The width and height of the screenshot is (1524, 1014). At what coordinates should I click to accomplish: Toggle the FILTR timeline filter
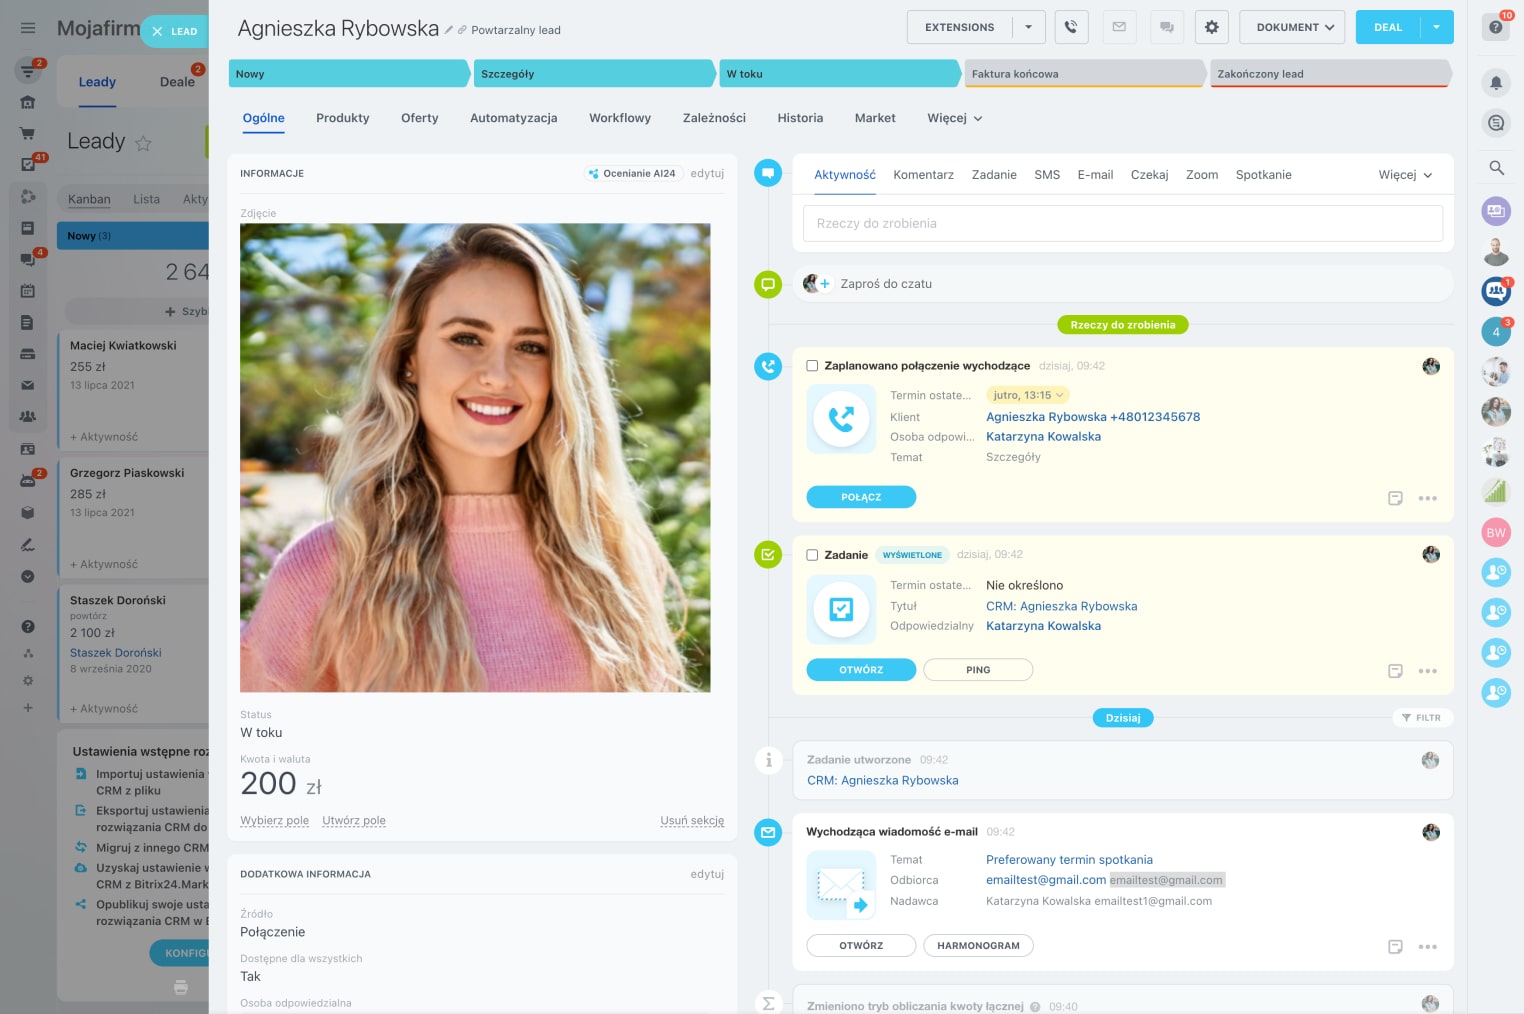coord(1422,718)
